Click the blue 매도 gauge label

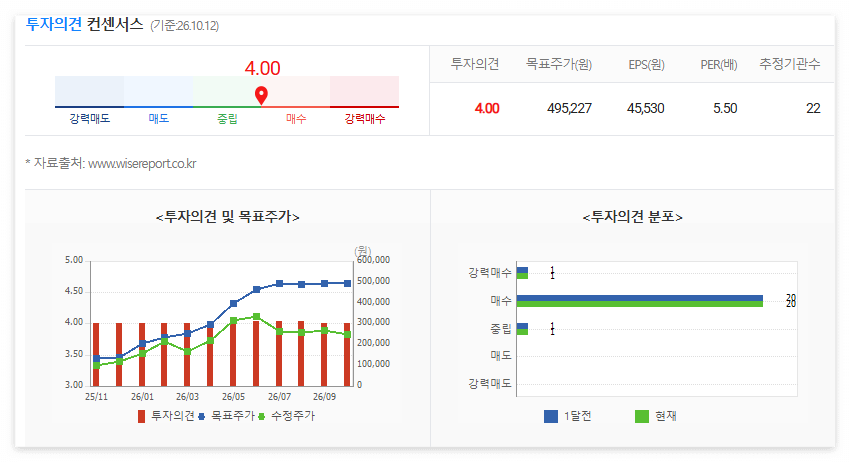(159, 118)
